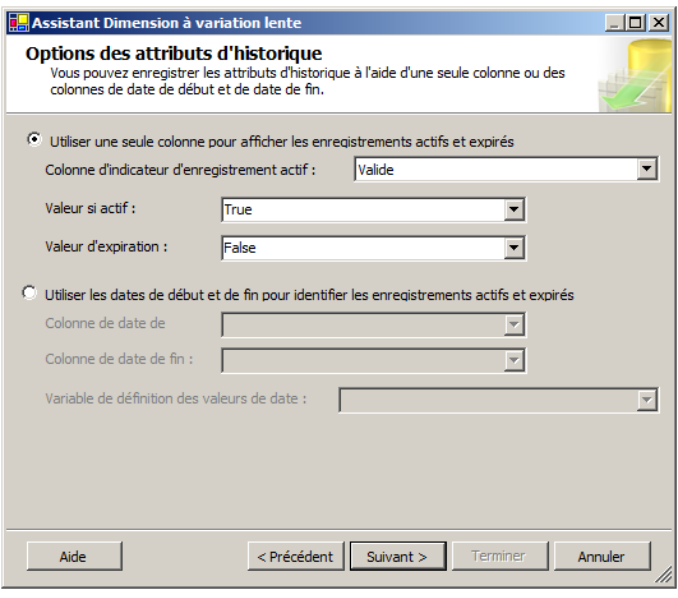Click the Aide button
Image resolution: width=678 pixels, height=598 pixels.
coord(72,557)
